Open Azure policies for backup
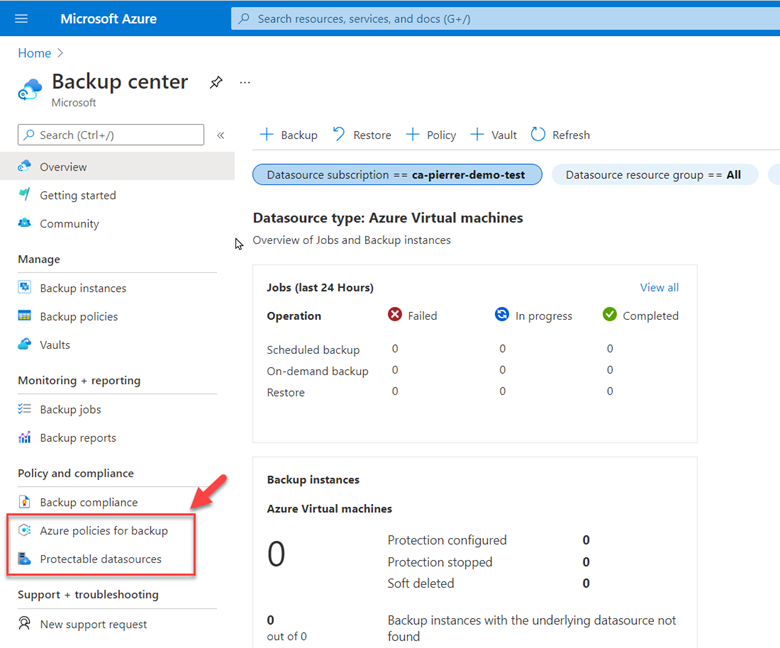 click(x=103, y=531)
